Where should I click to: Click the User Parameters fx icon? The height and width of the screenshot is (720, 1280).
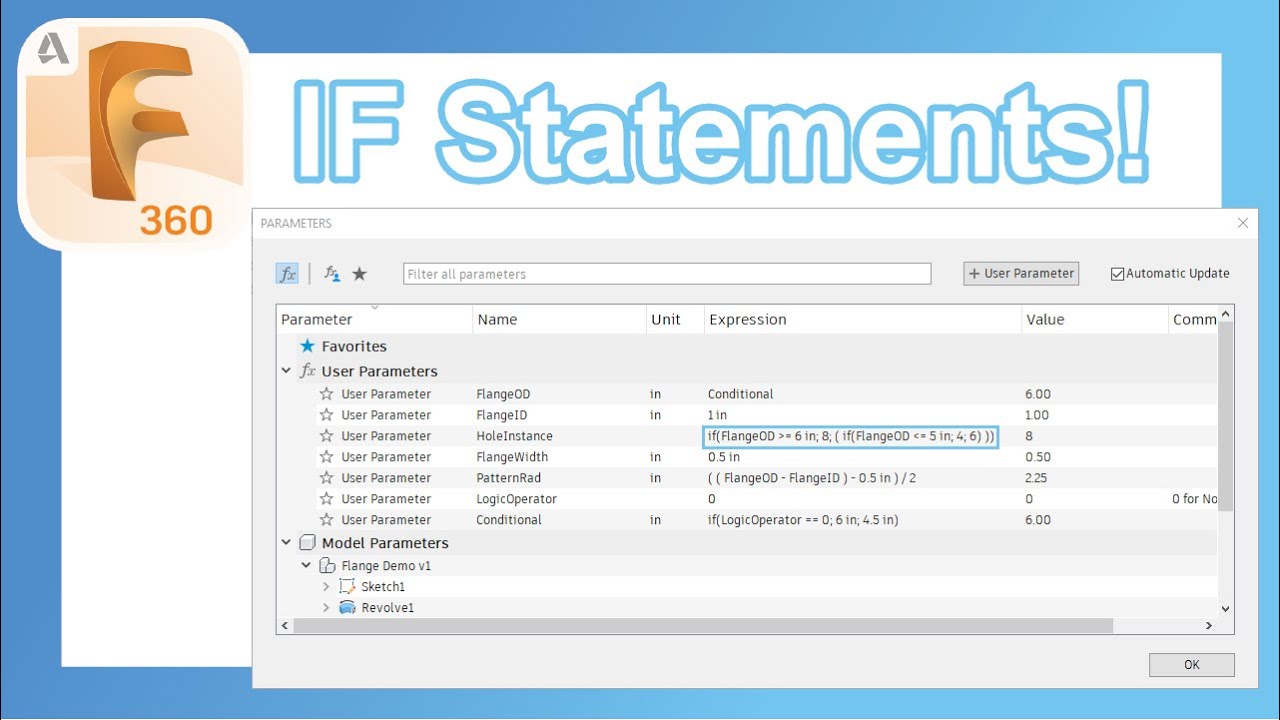point(308,371)
